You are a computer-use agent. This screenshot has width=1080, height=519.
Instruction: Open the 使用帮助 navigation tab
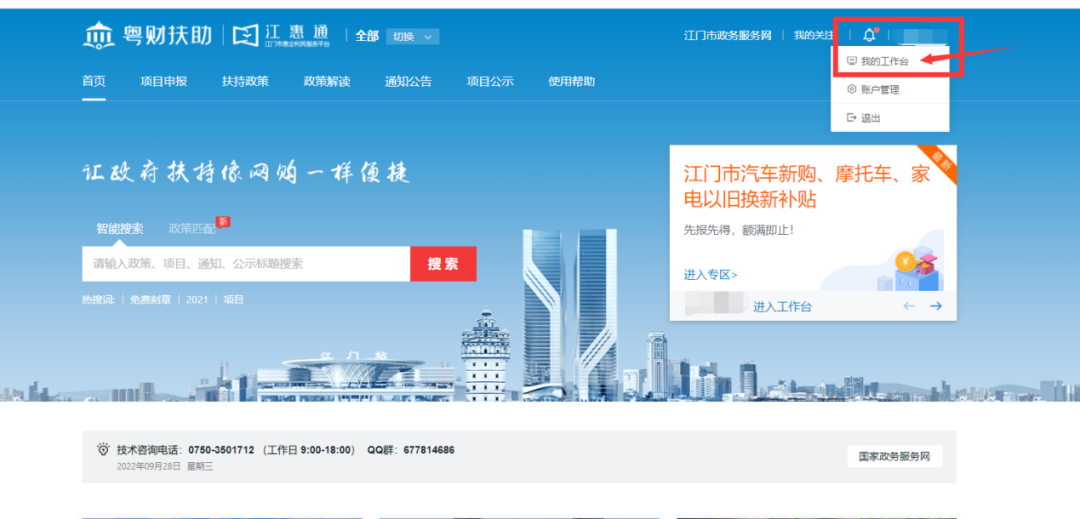pyautogui.click(x=571, y=82)
